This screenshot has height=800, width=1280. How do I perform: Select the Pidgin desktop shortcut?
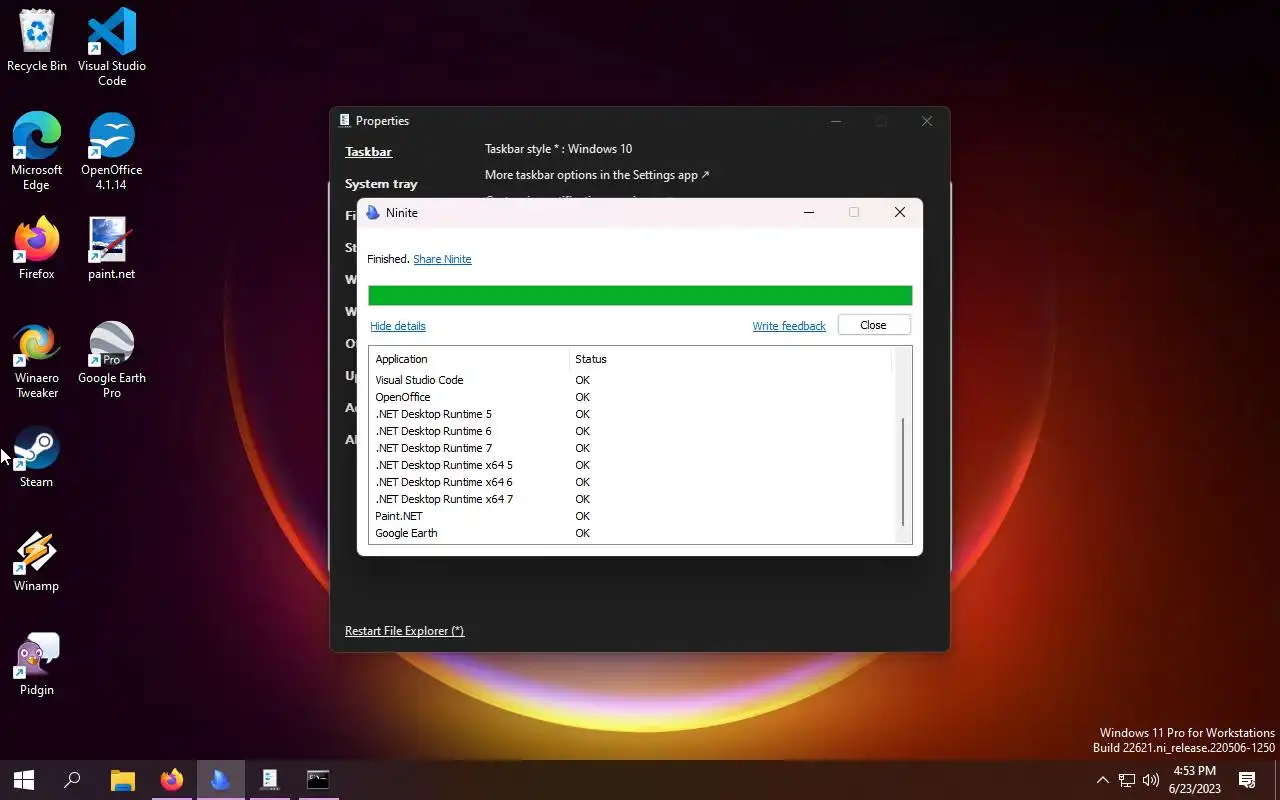pos(37,665)
